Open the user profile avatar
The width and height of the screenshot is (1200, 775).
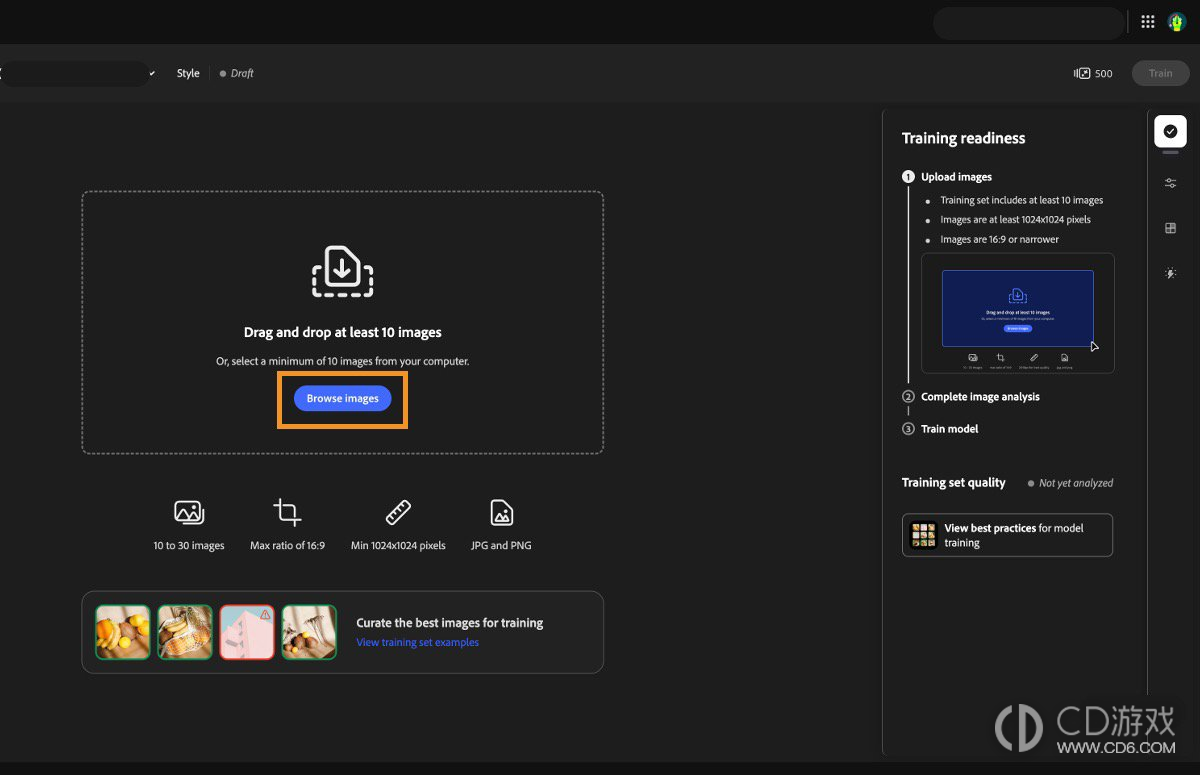[x=1176, y=22]
